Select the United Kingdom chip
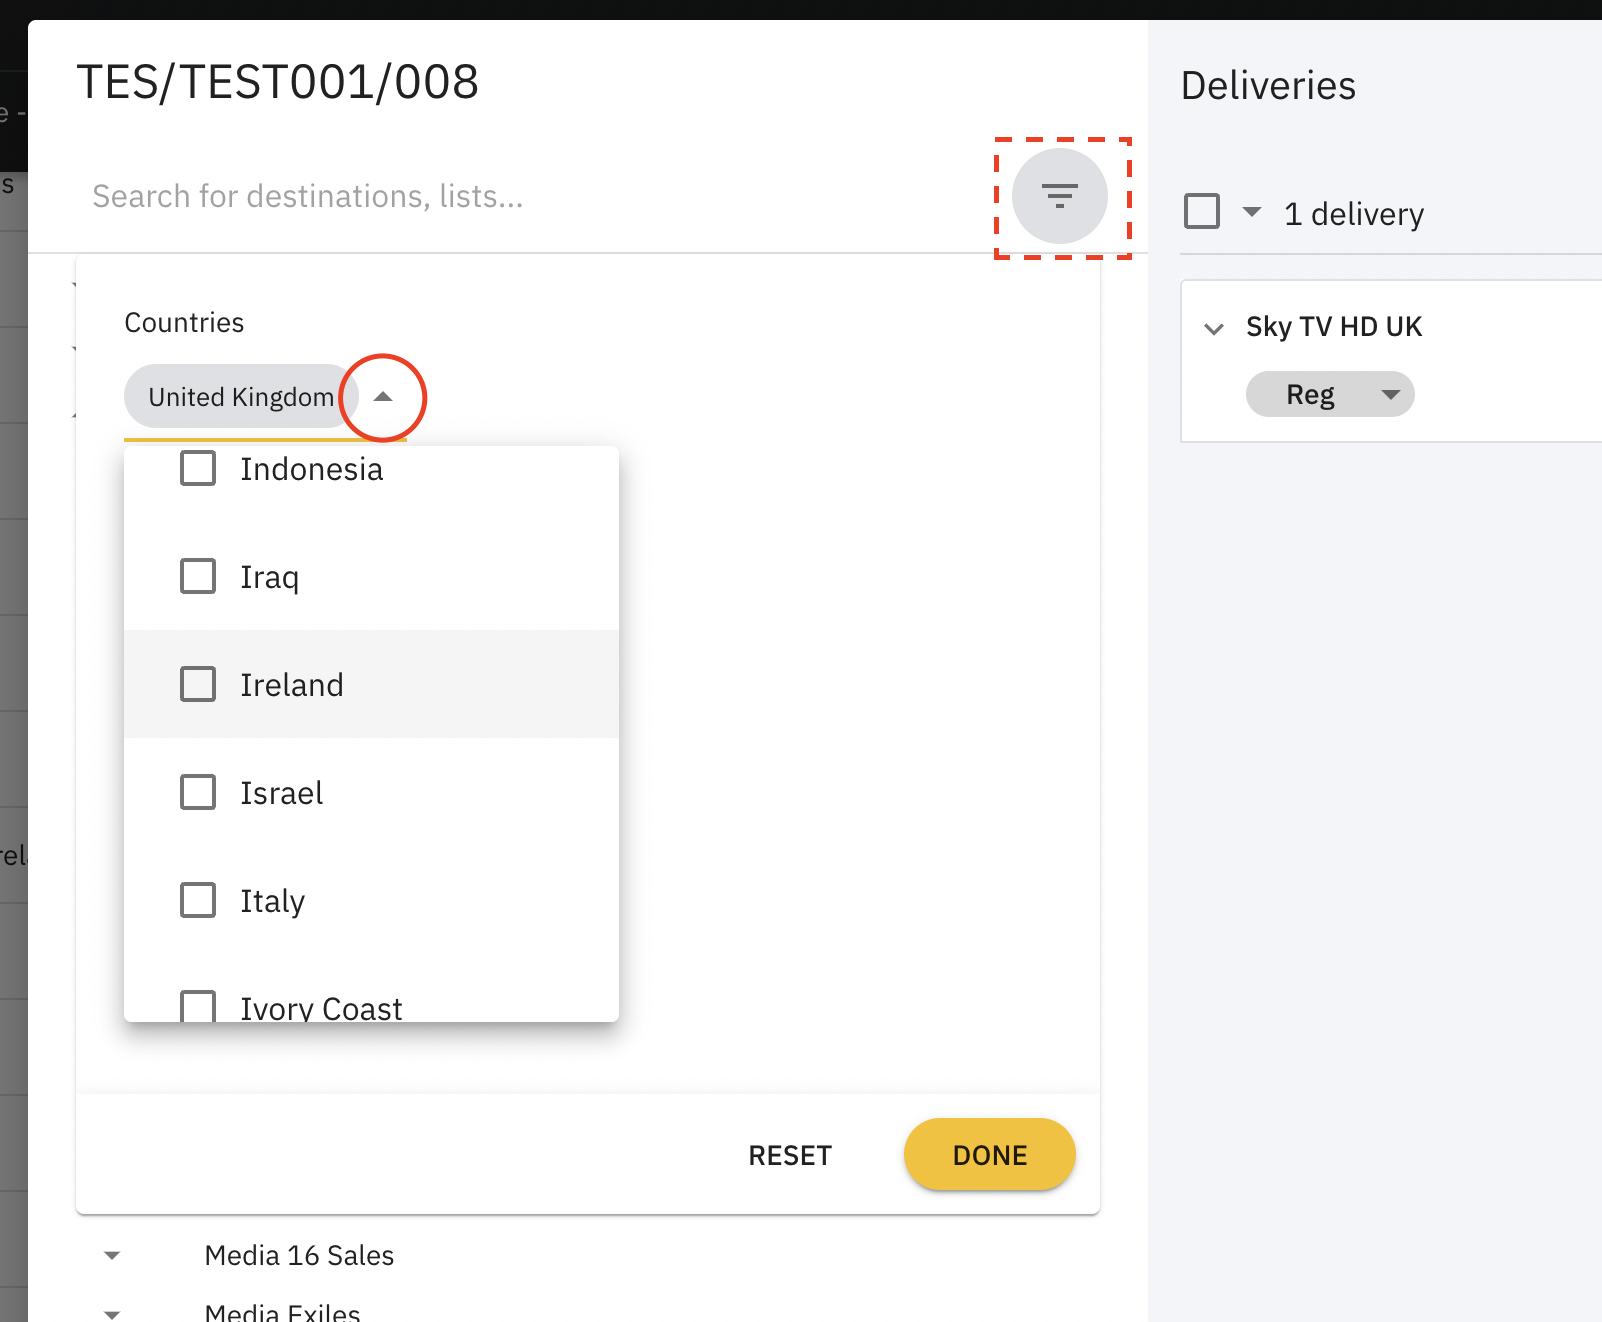 tap(240, 397)
